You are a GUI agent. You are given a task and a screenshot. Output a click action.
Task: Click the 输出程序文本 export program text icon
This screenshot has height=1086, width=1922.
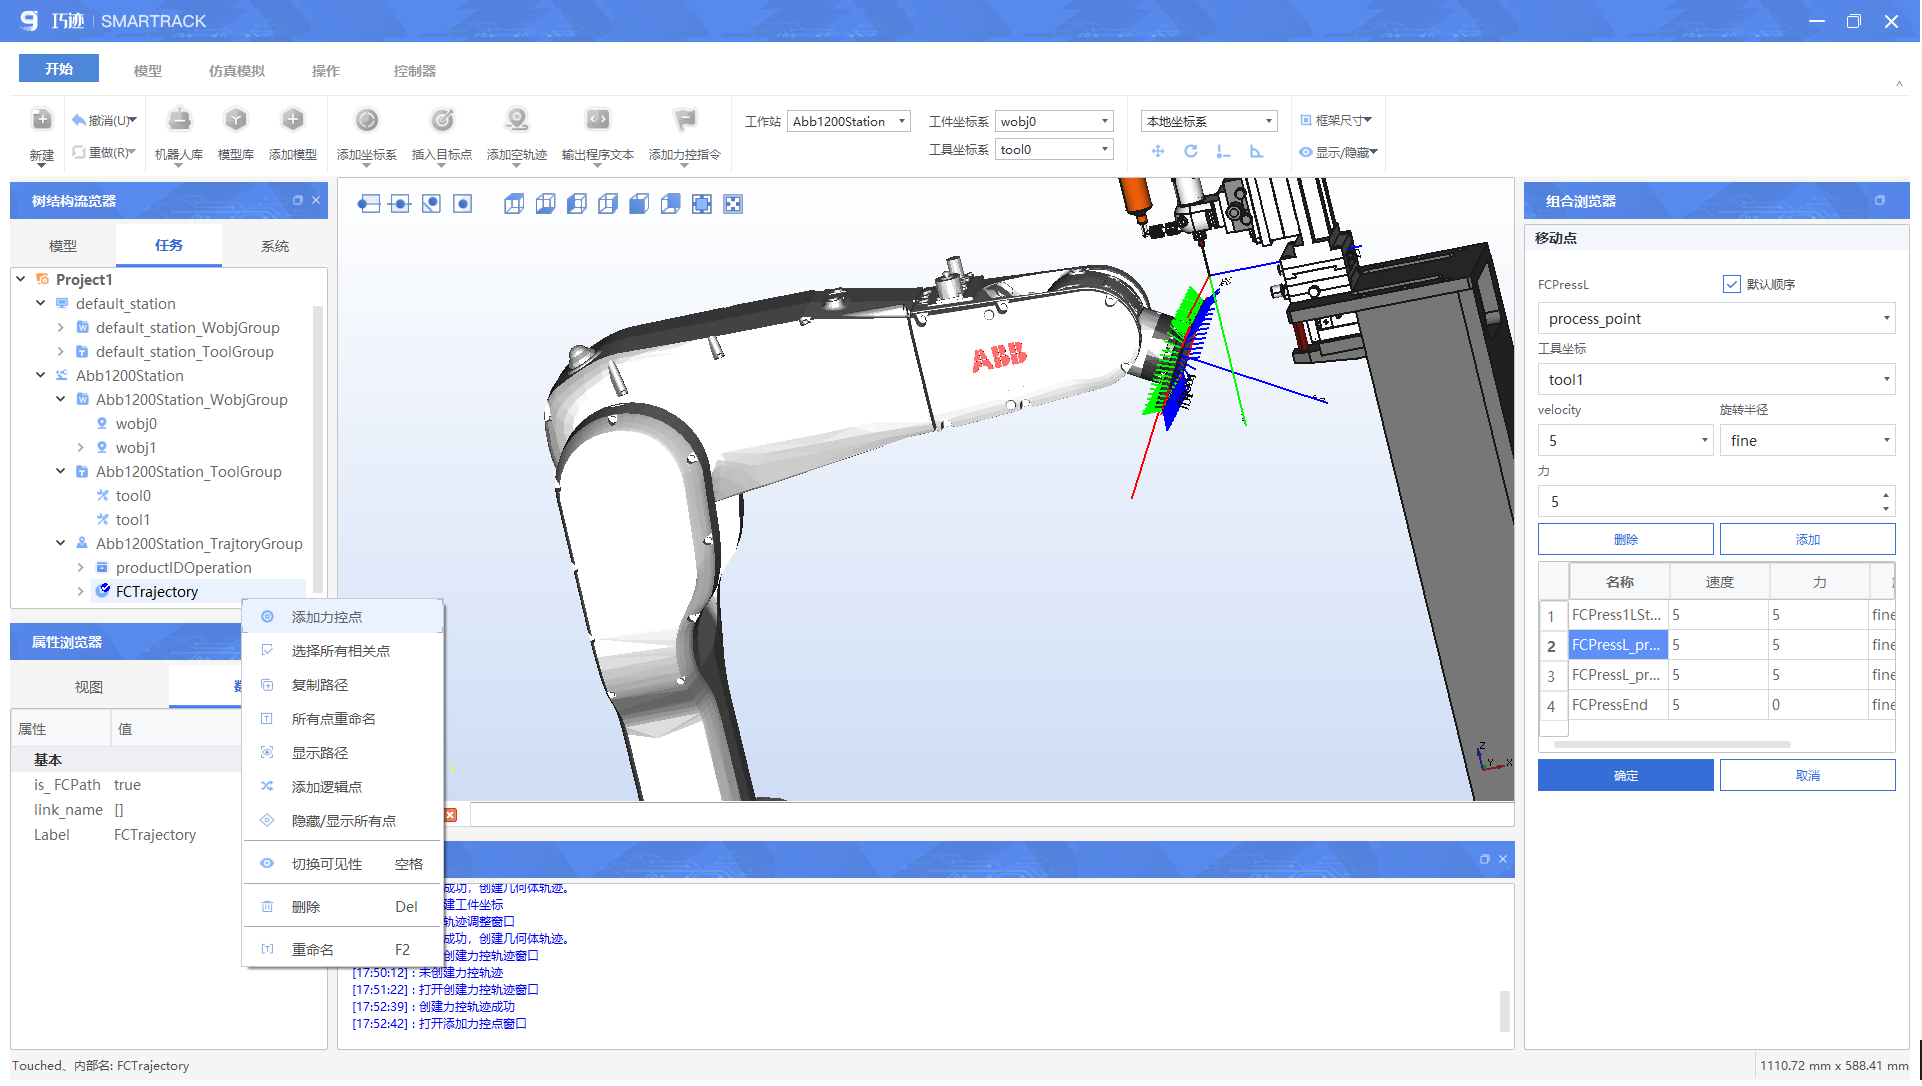pos(598,120)
